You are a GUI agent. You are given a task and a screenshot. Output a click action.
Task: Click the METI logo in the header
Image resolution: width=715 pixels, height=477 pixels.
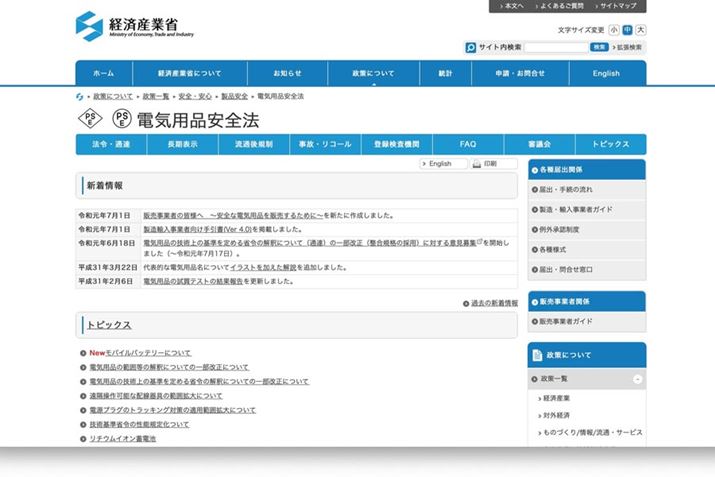tap(134, 25)
